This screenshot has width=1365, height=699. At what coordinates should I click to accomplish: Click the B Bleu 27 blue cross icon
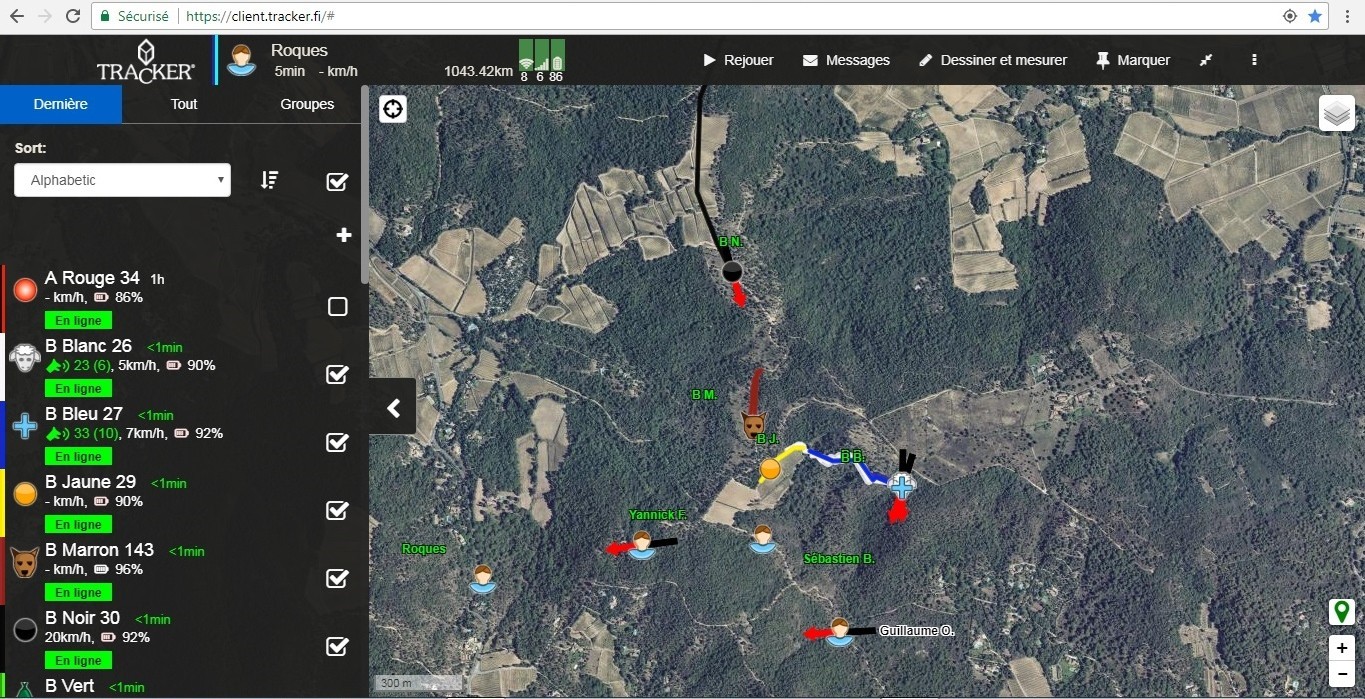pos(25,426)
